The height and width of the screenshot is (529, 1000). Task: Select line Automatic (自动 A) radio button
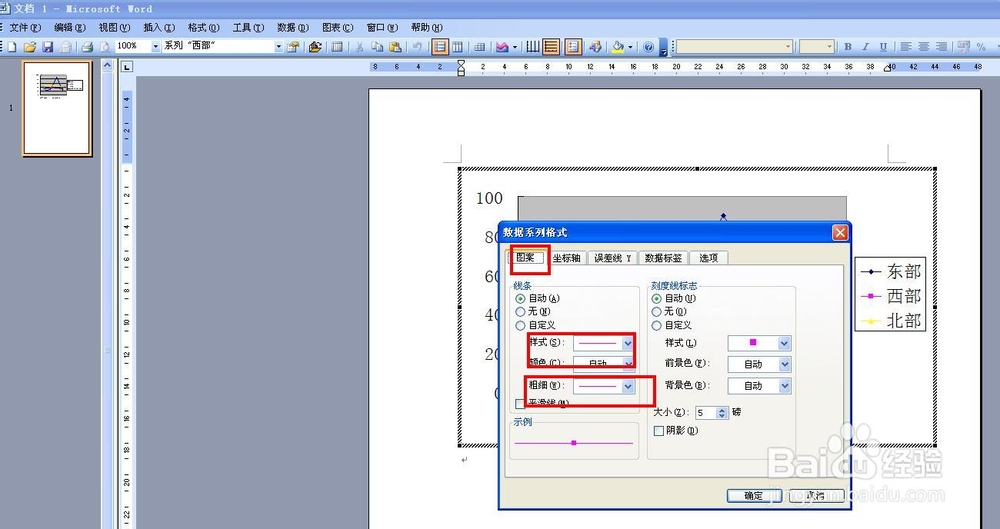(x=520, y=298)
